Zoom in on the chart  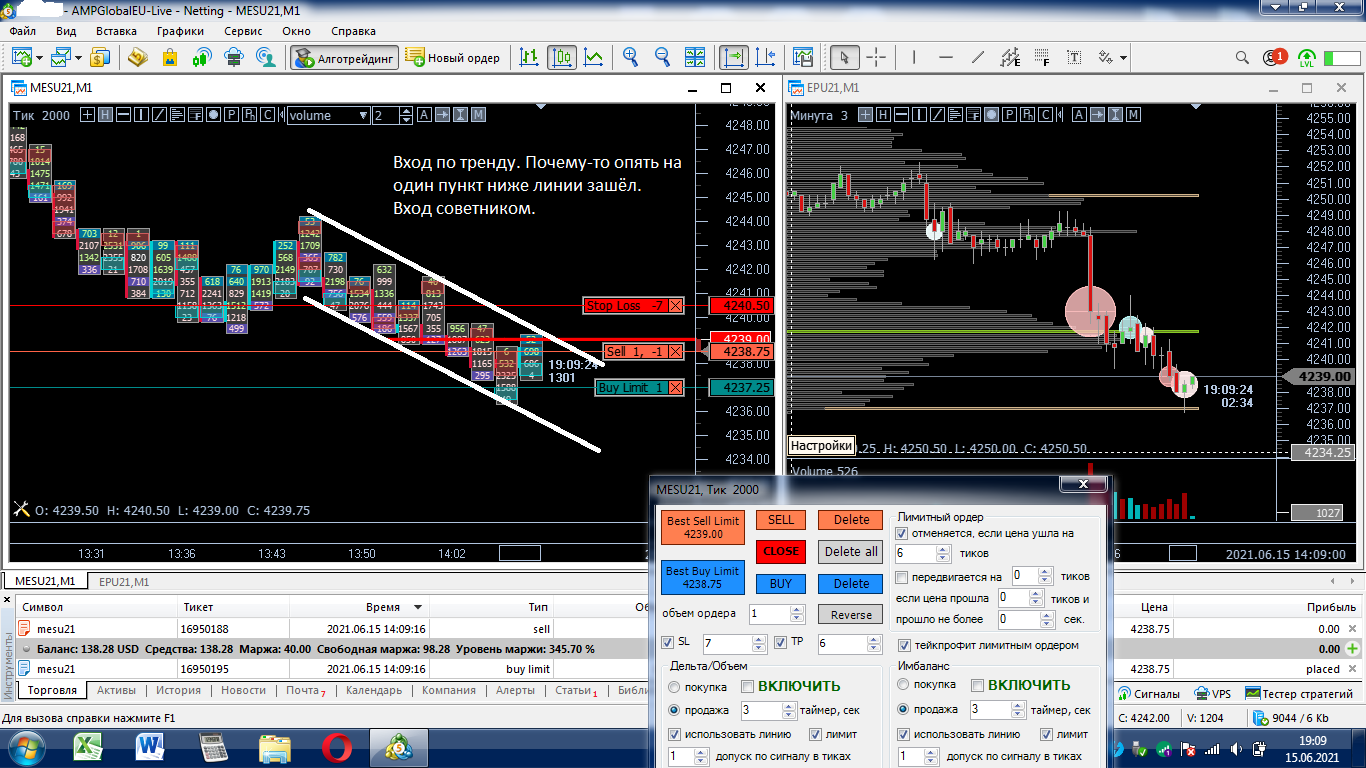631,57
